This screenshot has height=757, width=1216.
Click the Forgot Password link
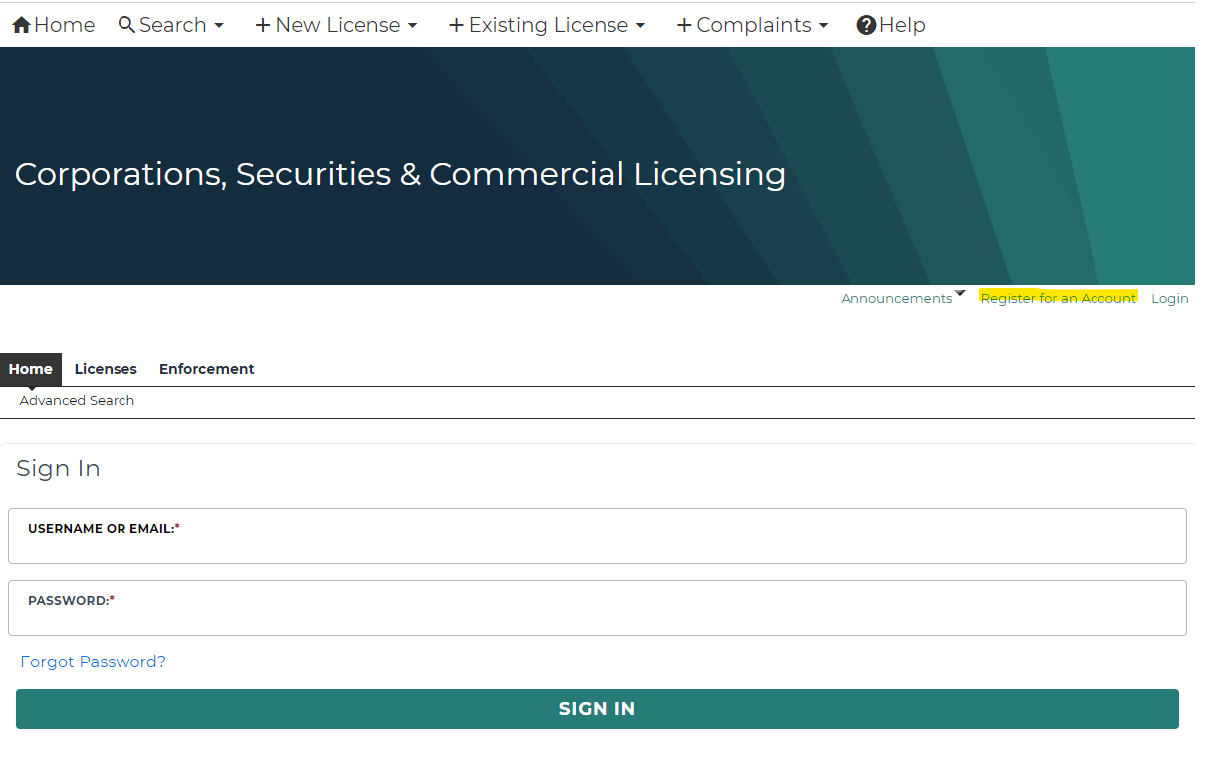pos(93,662)
